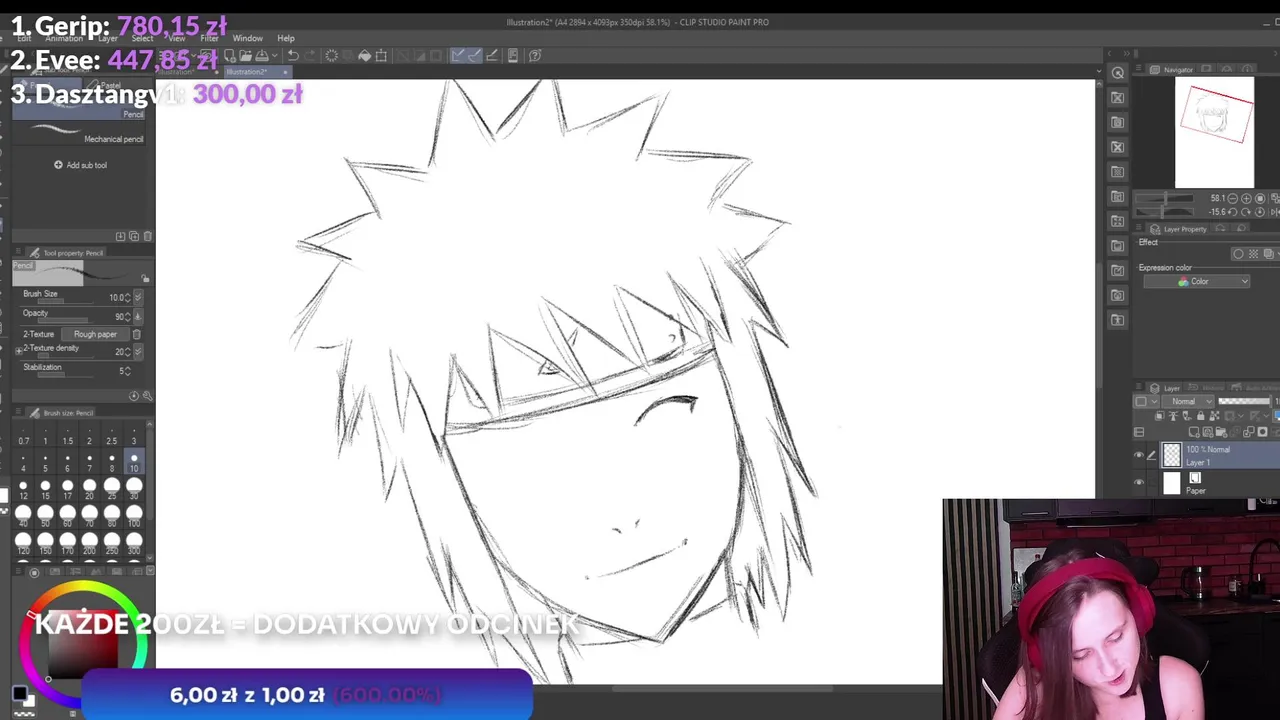Click the wrench settings icon in Tool property
Viewport: 1280px width, 720px height.
pyautogui.click(x=146, y=396)
